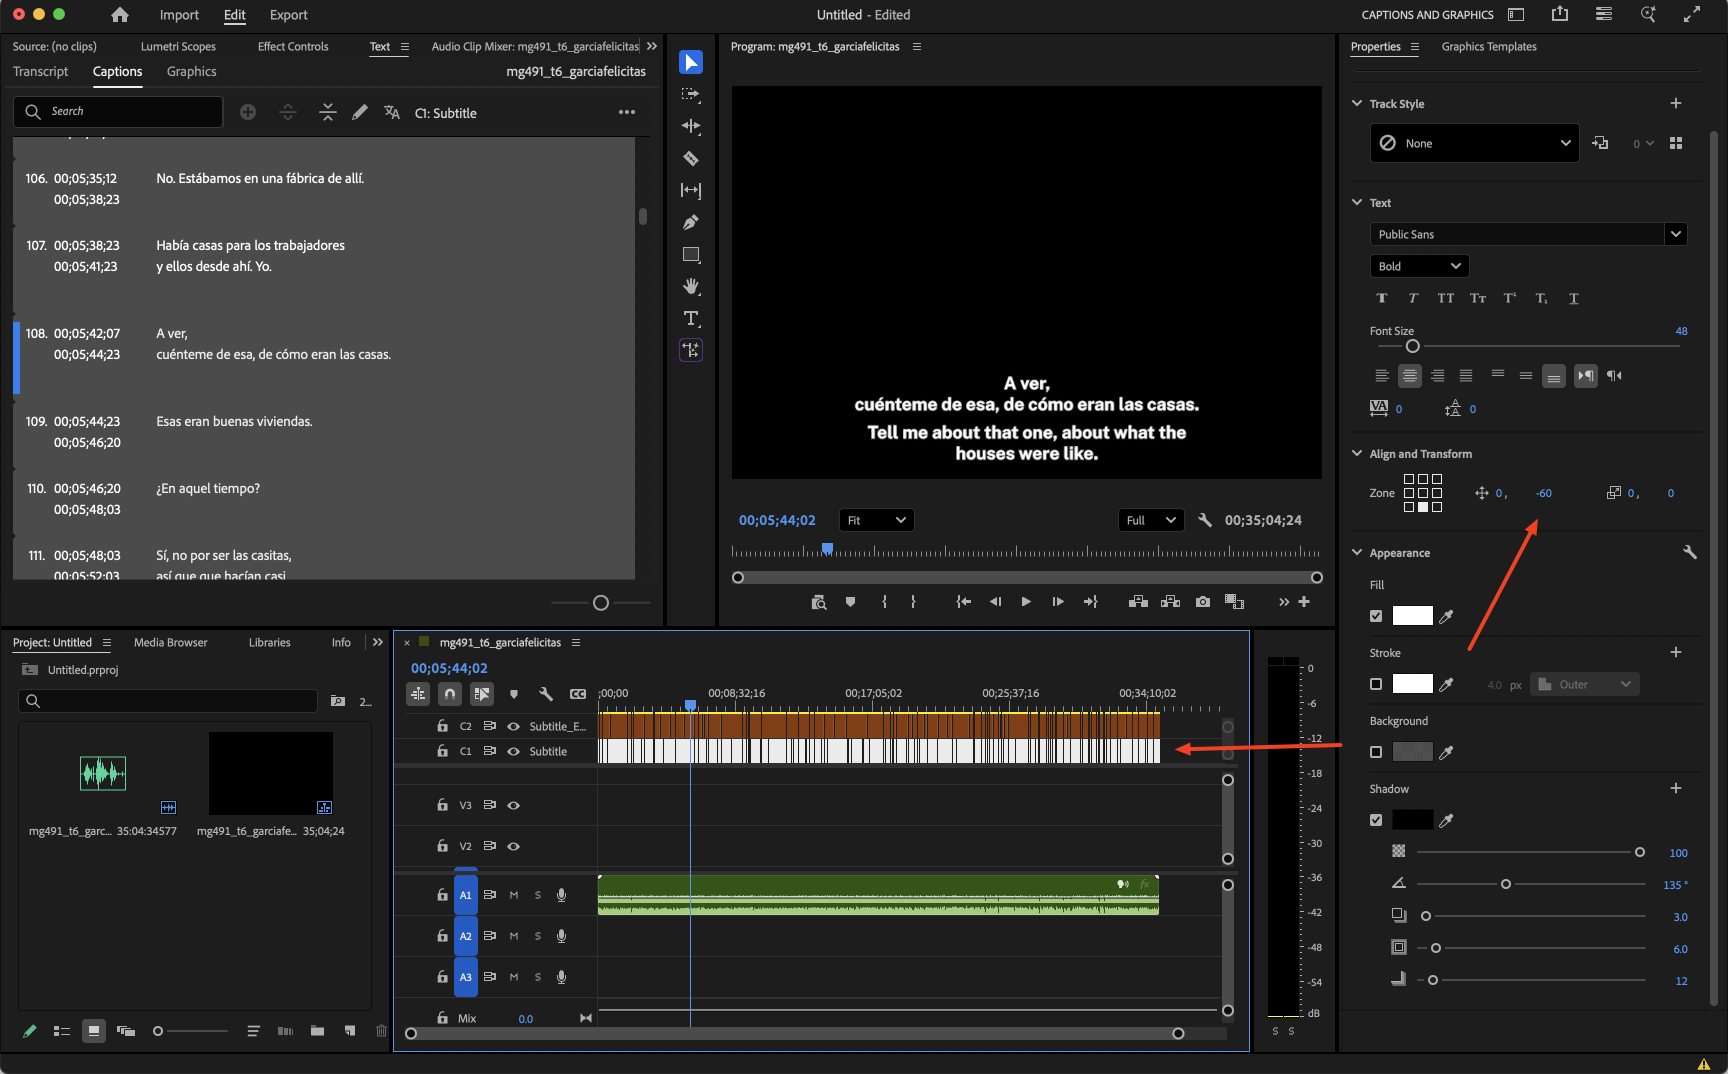
Task: Open the Track Style None dropdown
Action: 1474,143
